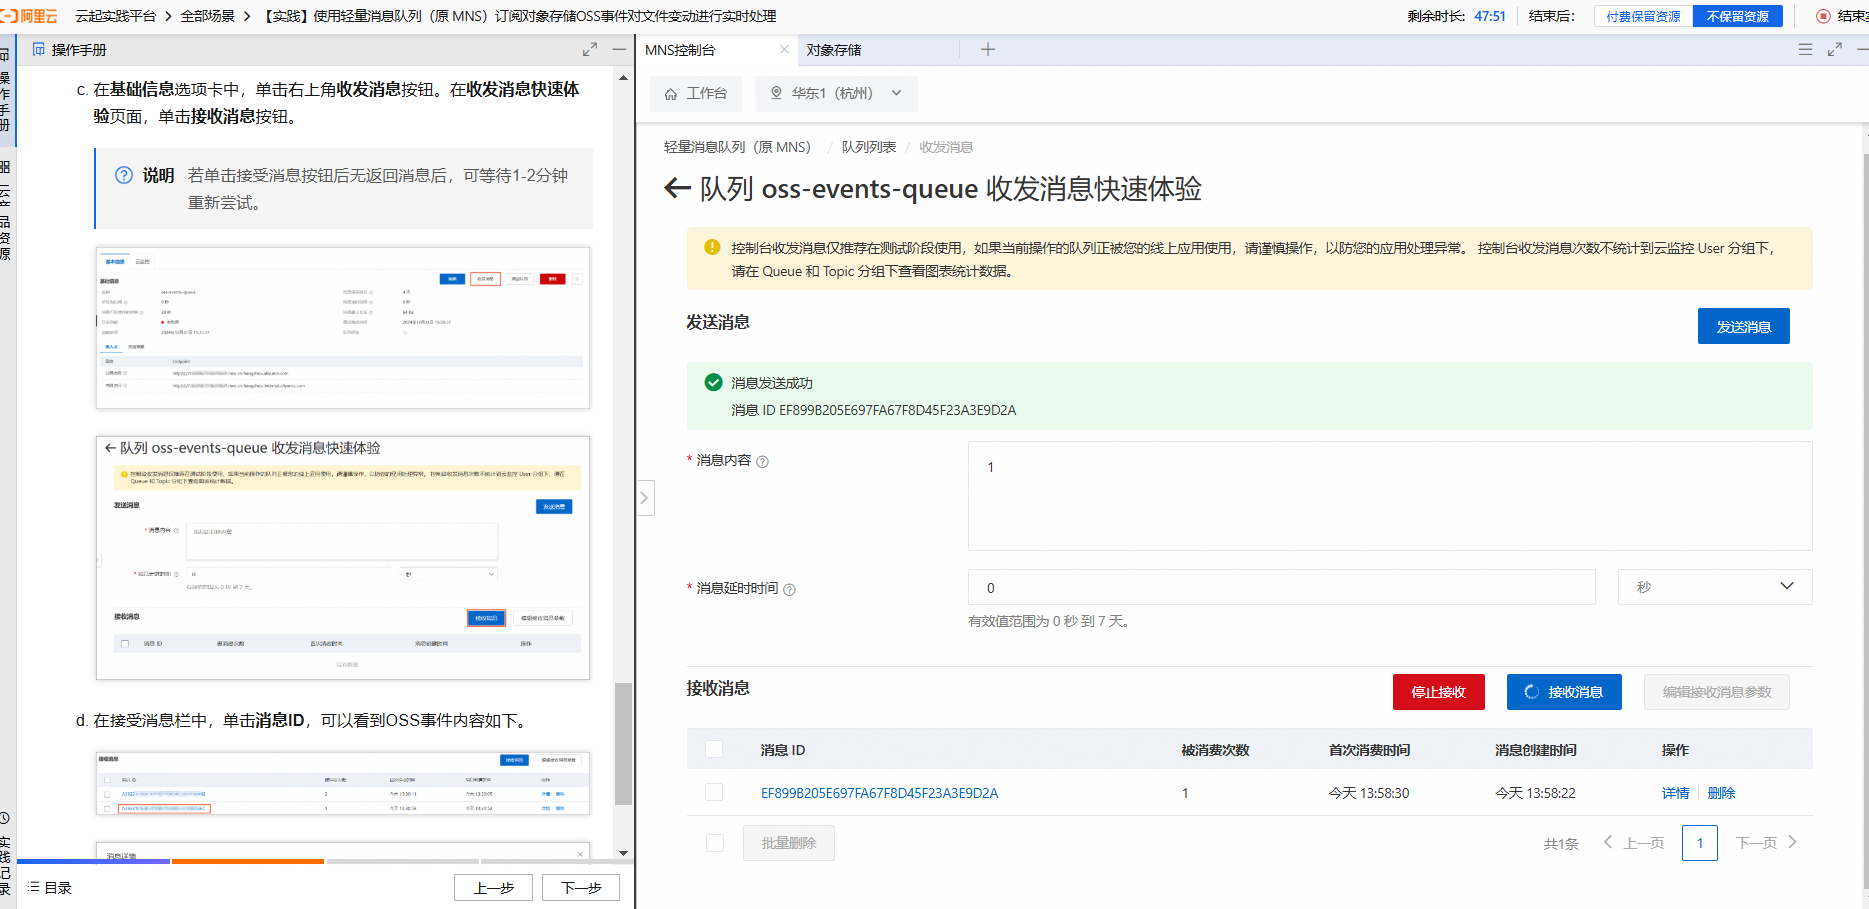Click the manual scrollbar up arrow
The width and height of the screenshot is (1869, 909).
623,78
